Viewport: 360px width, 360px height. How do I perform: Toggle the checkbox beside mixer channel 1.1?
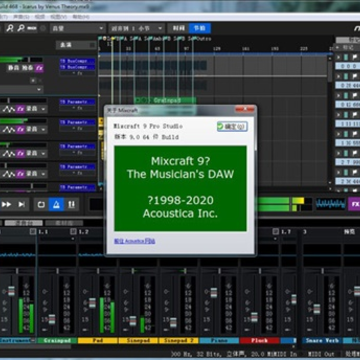(x=33, y=232)
